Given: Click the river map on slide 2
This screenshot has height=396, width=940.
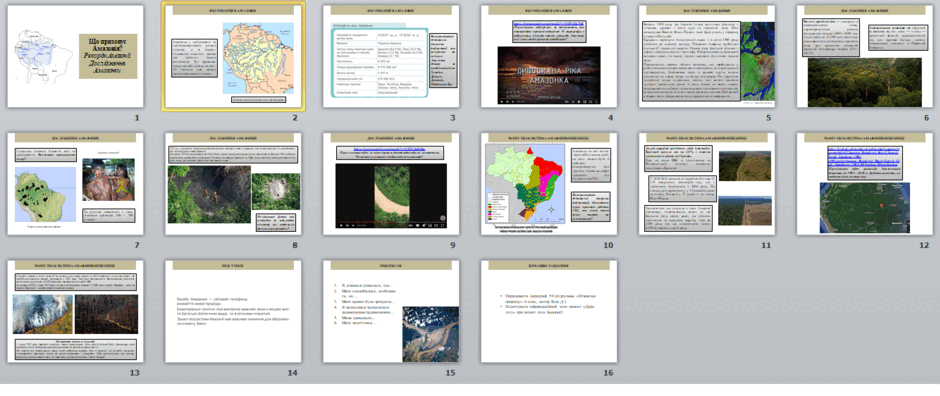Looking at the screenshot, I should (x=258, y=58).
